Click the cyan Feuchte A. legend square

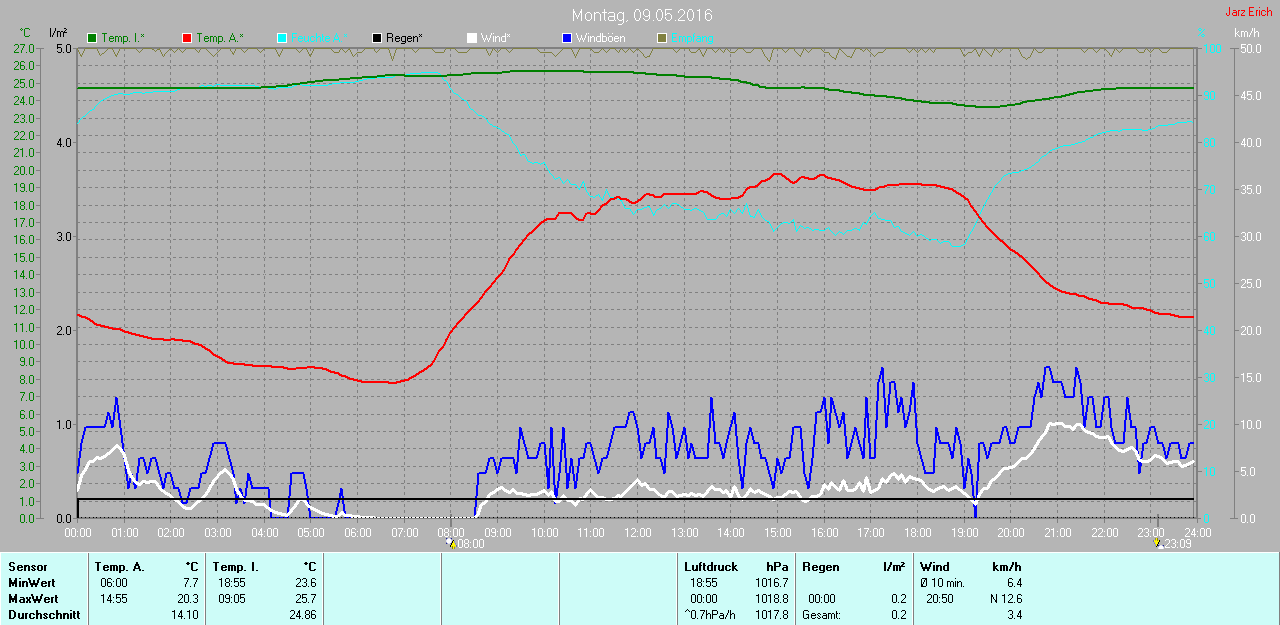tap(282, 38)
